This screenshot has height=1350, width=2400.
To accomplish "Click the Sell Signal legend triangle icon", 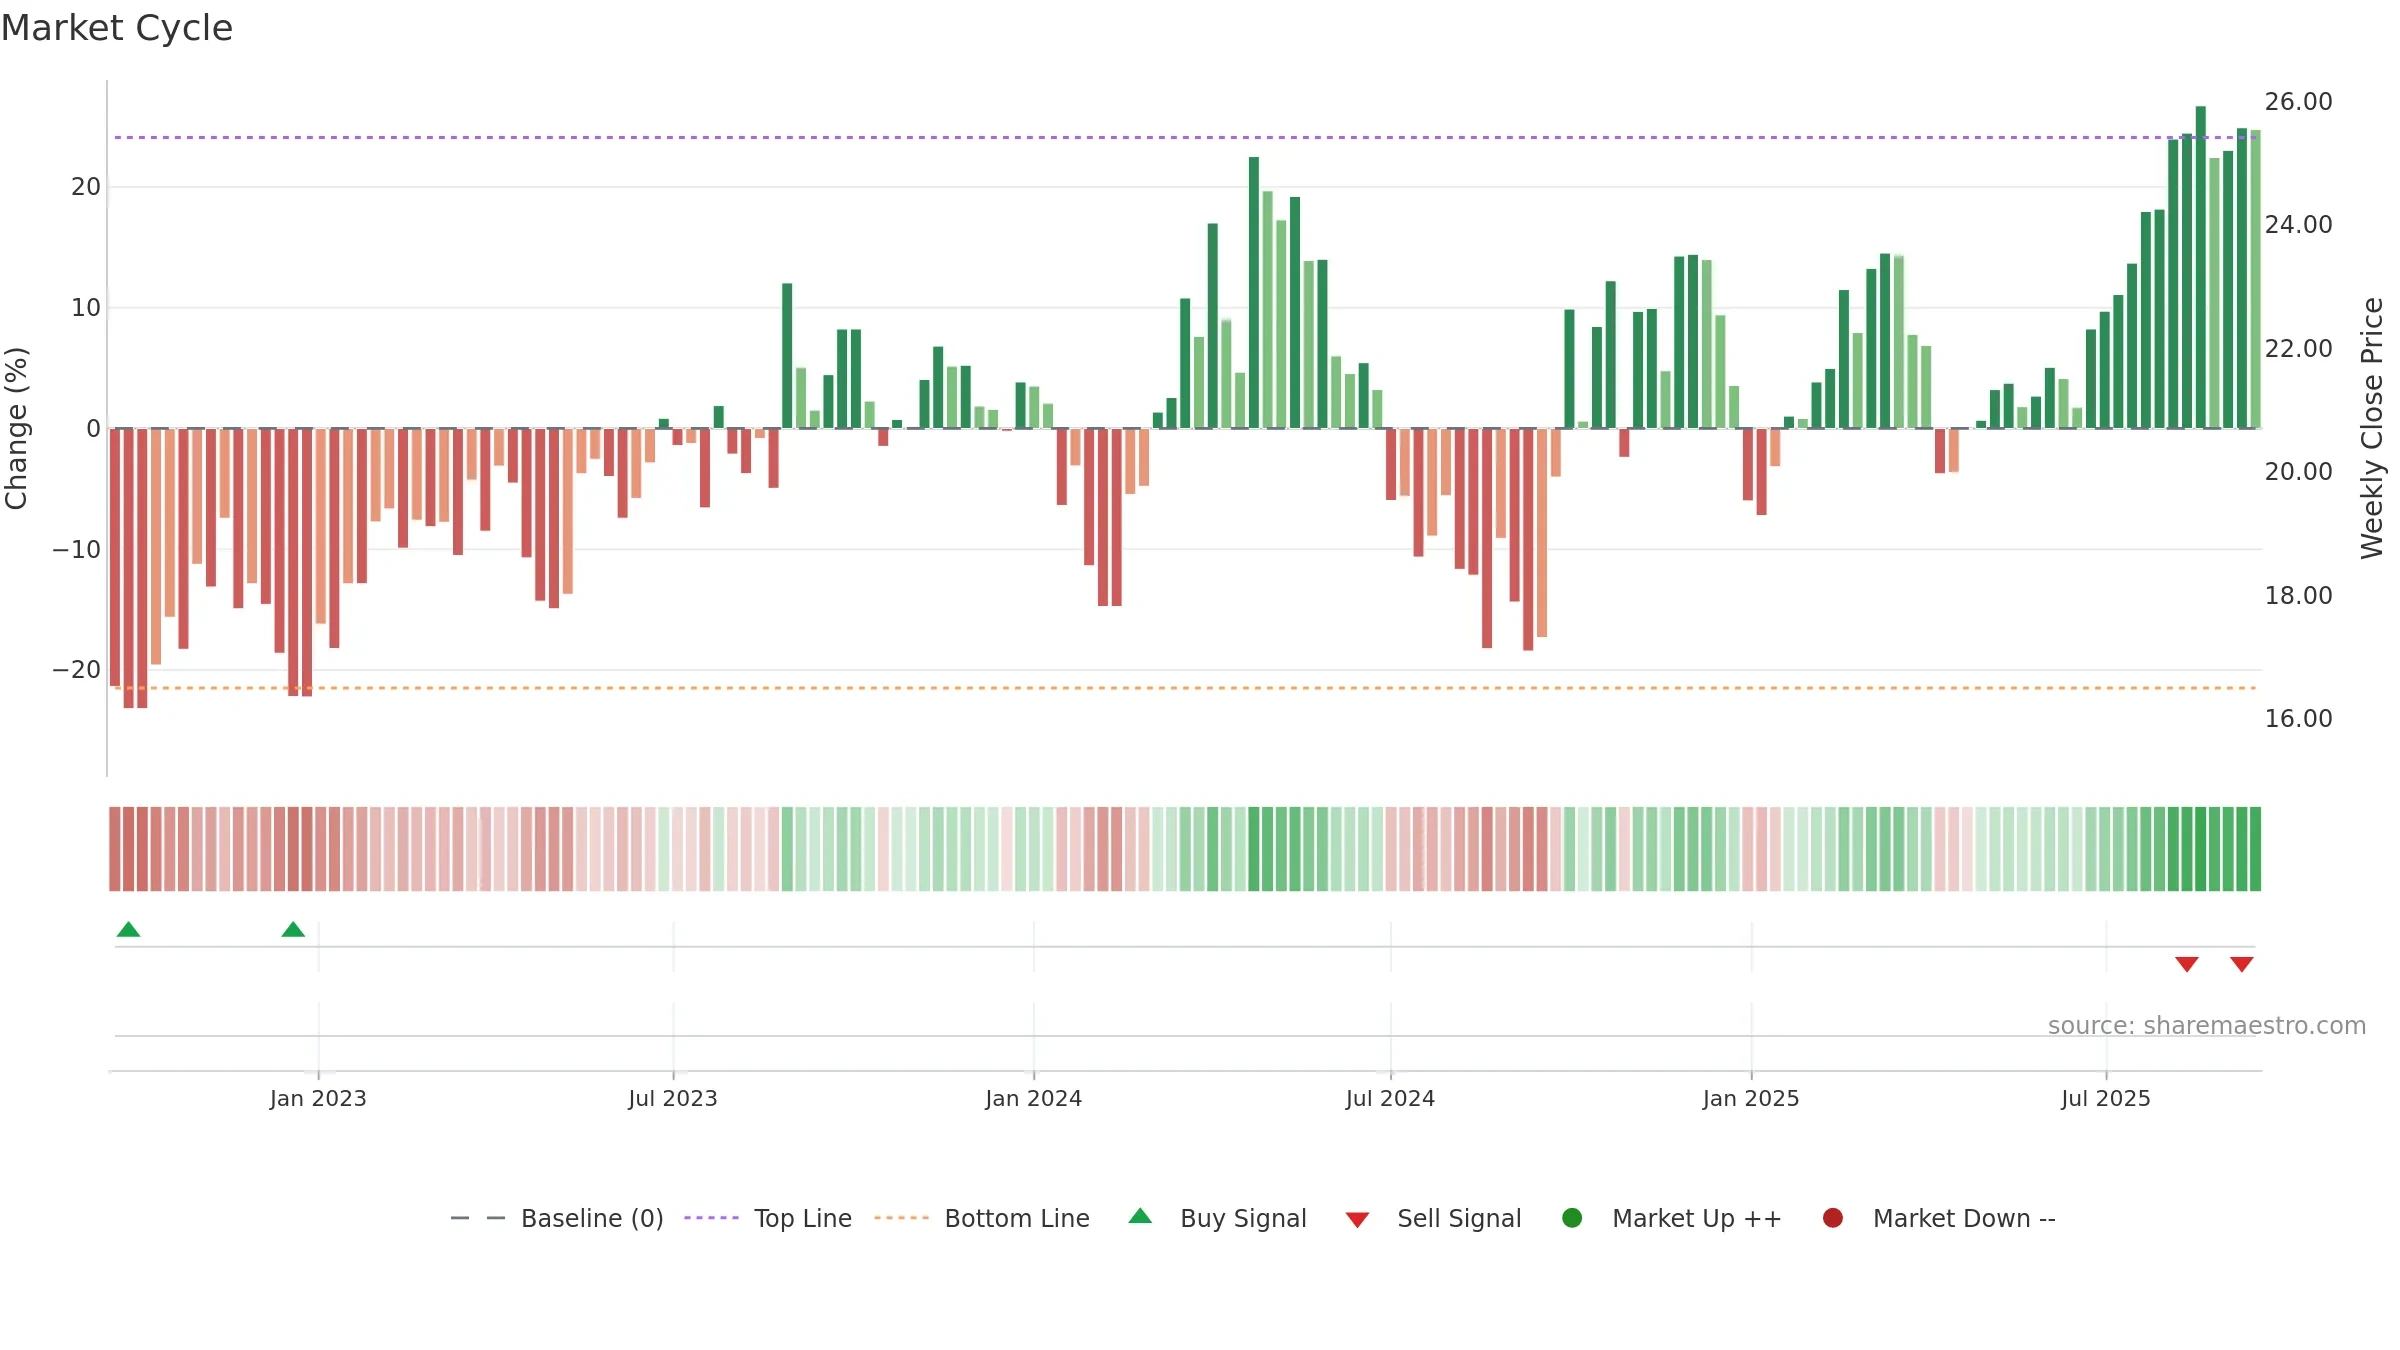I will (1357, 1220).
